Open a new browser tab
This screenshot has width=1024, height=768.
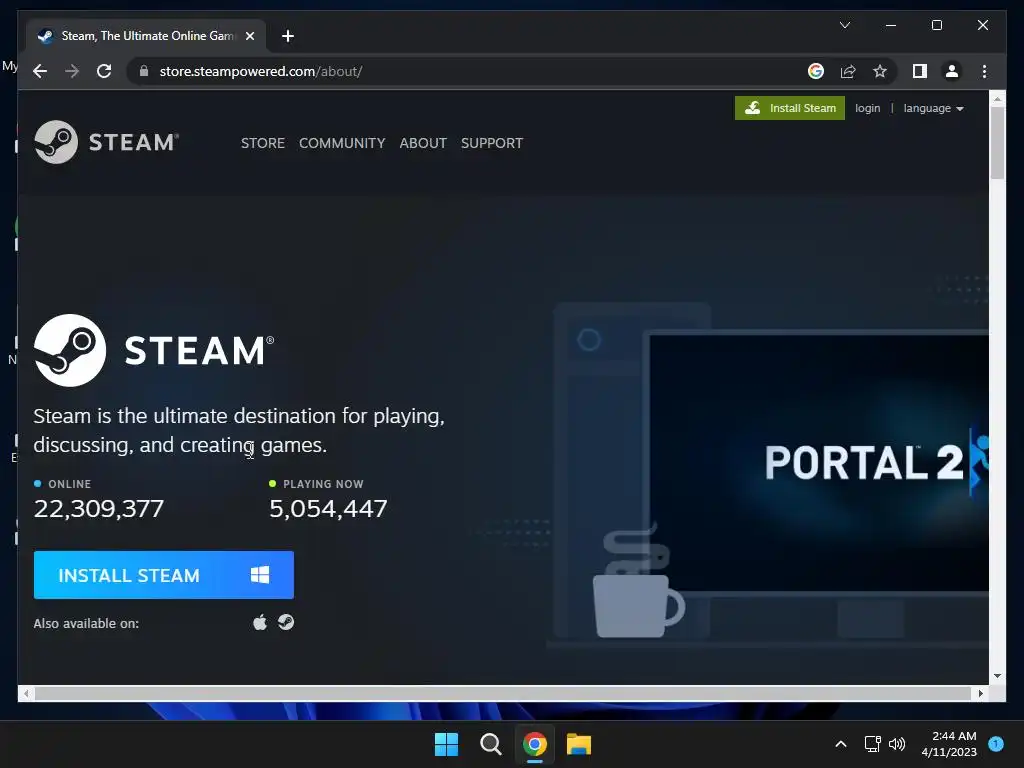pyautogui.click(x=287, y=36)
